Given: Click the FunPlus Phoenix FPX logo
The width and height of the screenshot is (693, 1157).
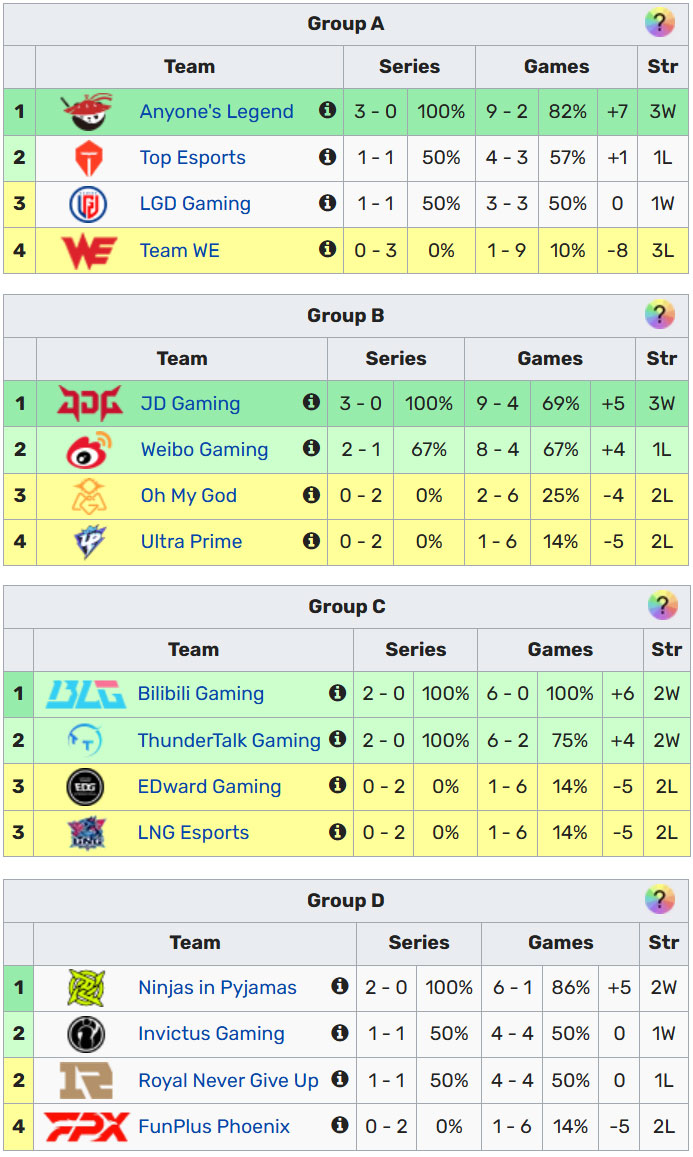Looking at the screenshot, I should coord(86,1126).
